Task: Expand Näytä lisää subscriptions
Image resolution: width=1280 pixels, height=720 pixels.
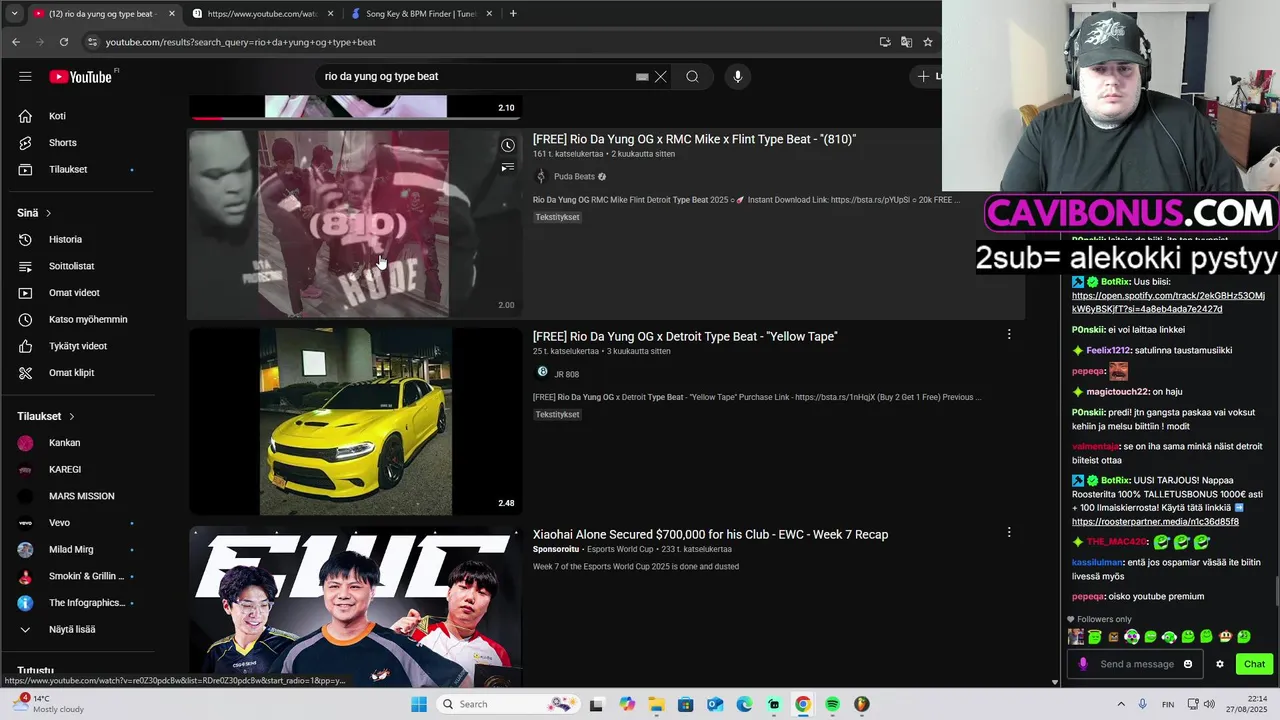Action: (70, 629)
